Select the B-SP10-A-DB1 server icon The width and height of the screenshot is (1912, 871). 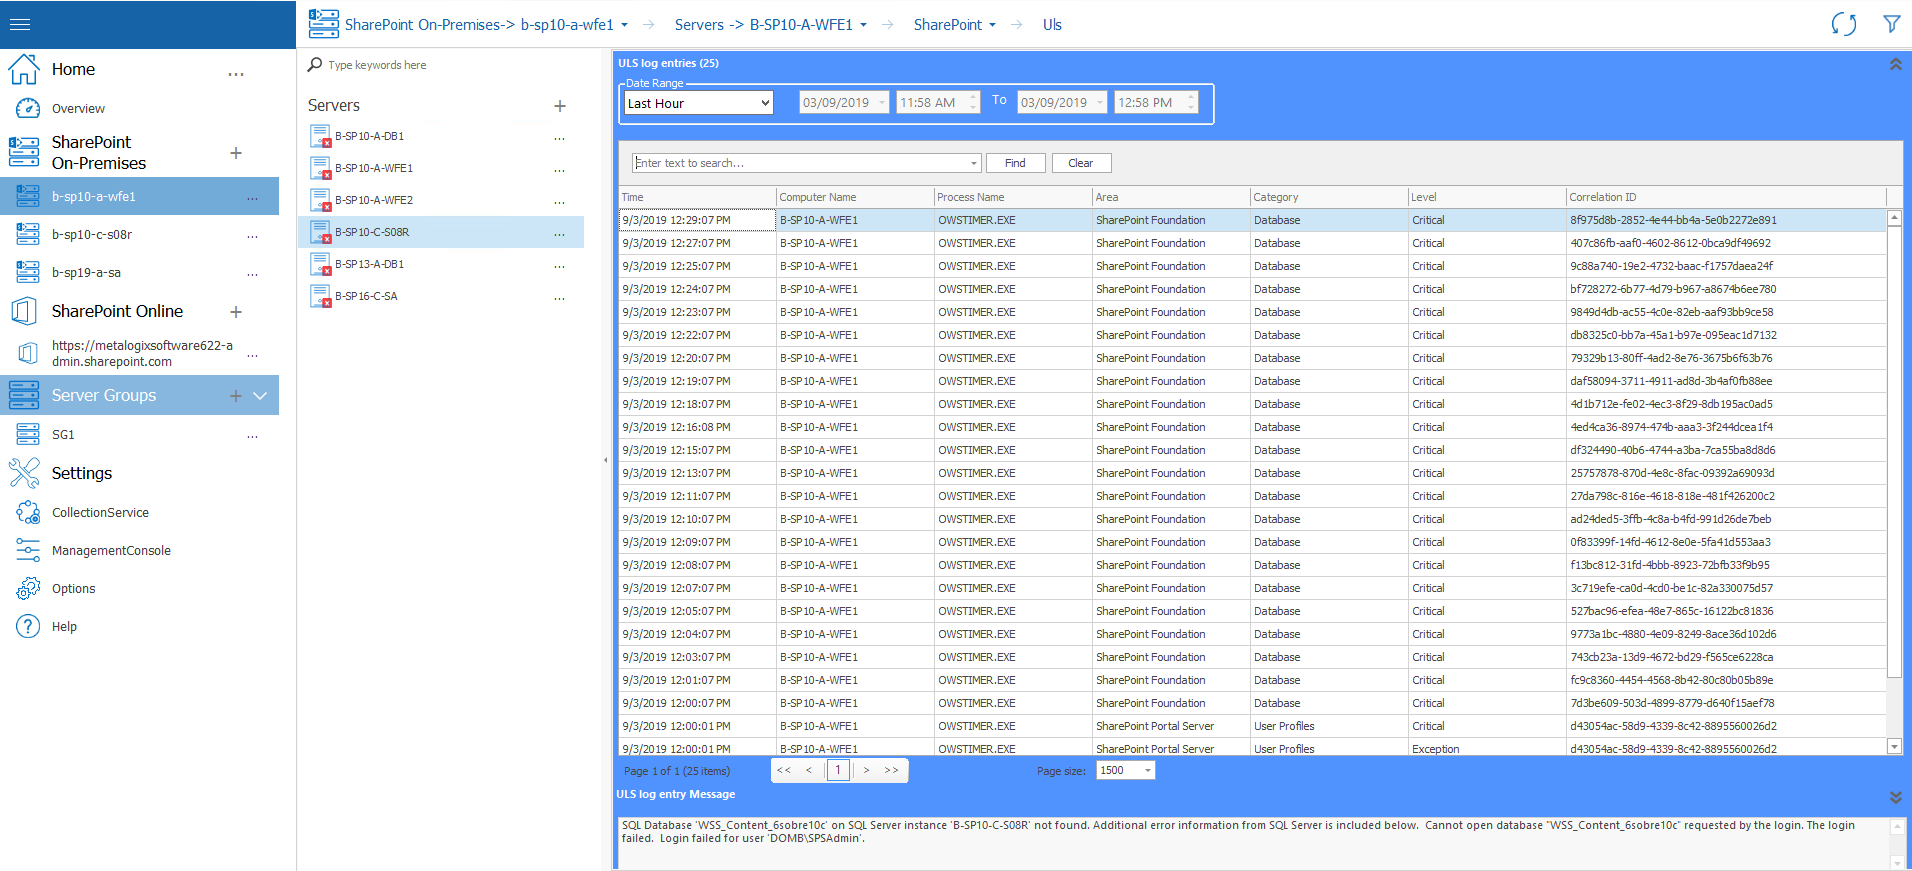coord(320,136)
